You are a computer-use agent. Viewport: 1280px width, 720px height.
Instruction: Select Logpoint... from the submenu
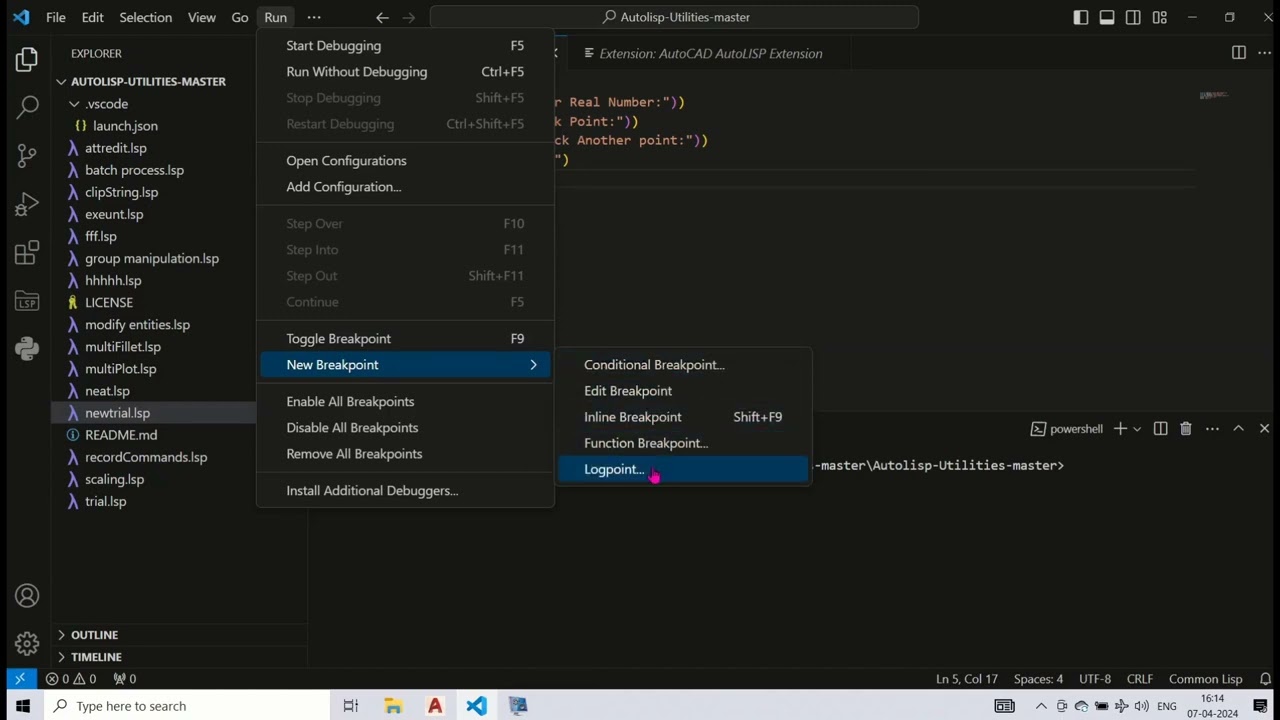pyautogui.click(x=683, y=469)
